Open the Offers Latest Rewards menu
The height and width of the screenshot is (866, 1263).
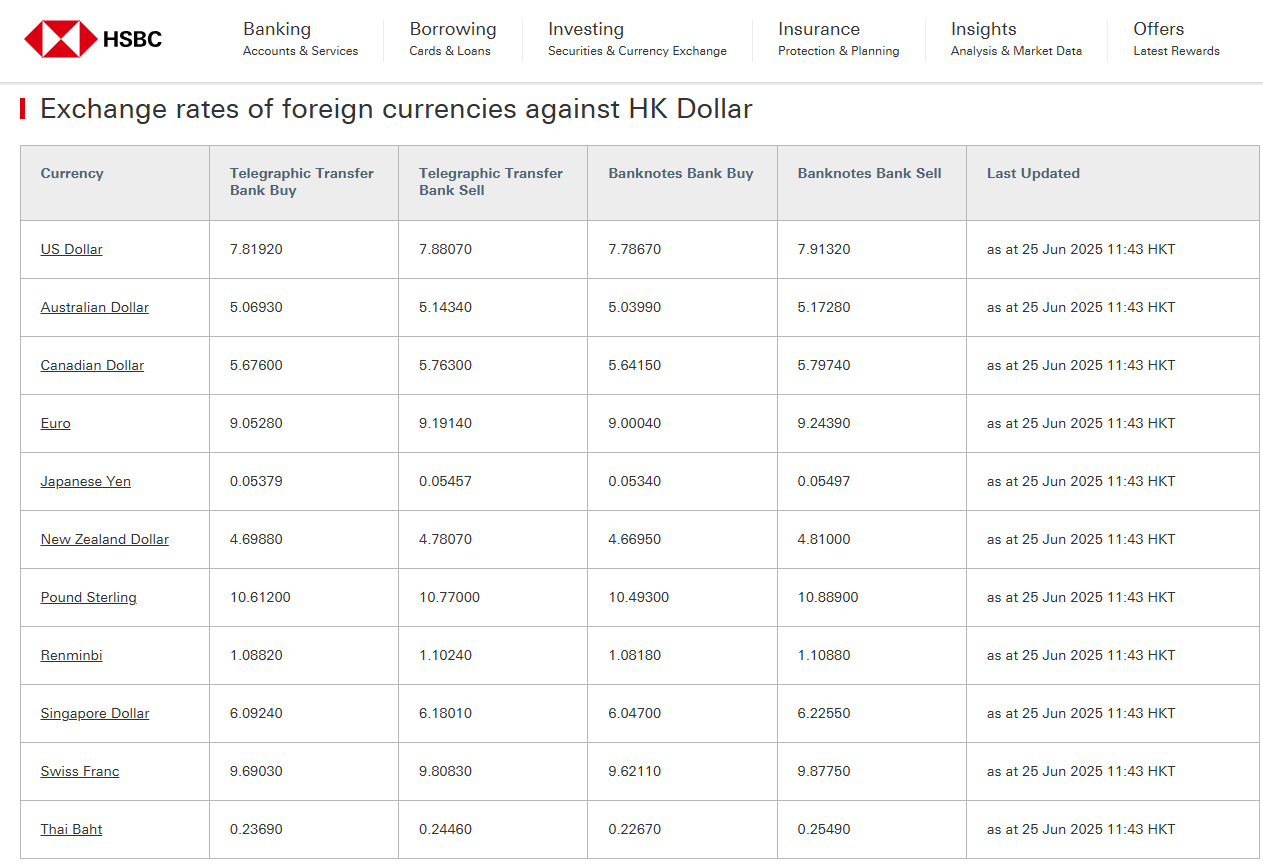pyautogui.click(x=1175, y=39)
